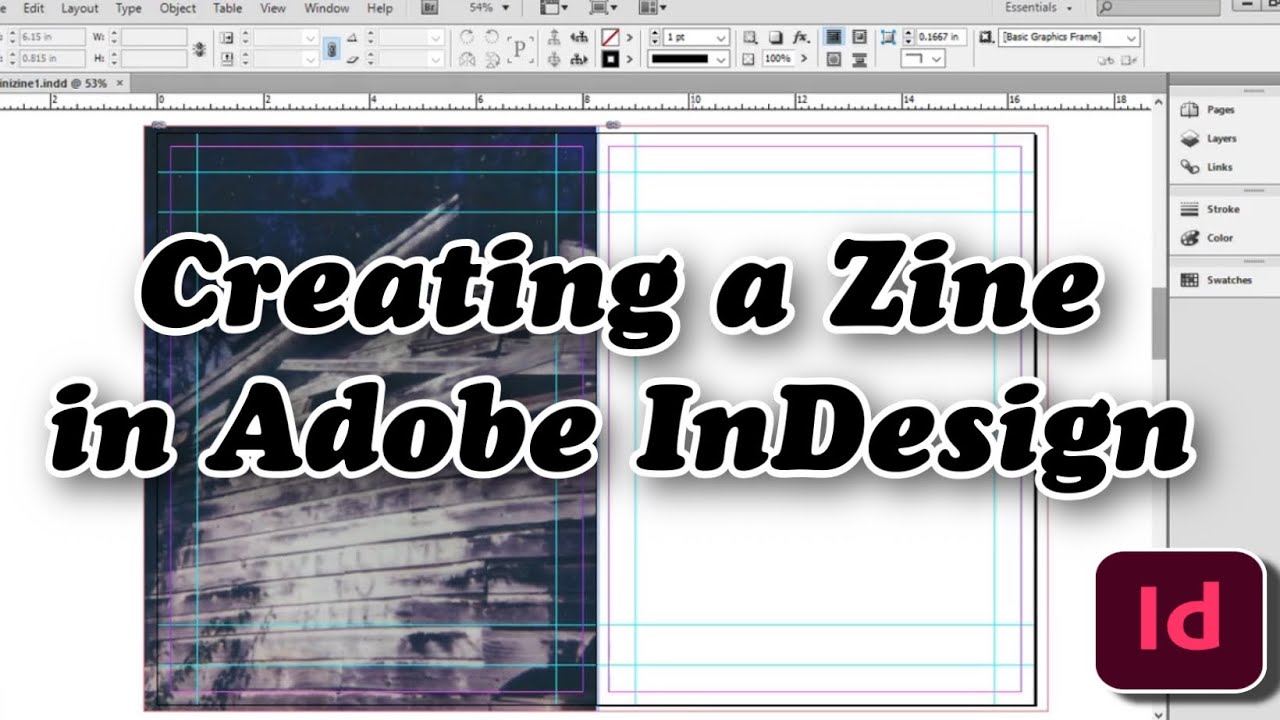
Task: Open the Help menu
Action: tap(380, 8)
